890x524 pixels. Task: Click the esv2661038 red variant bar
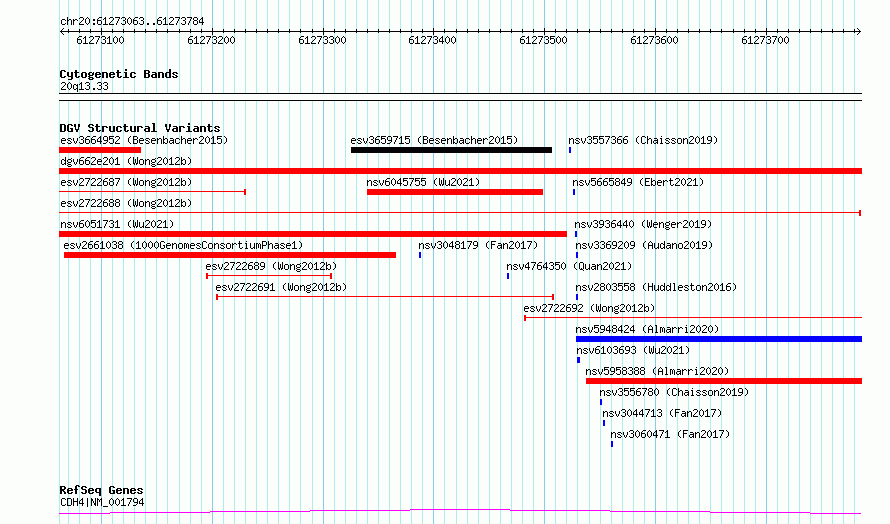230,255
